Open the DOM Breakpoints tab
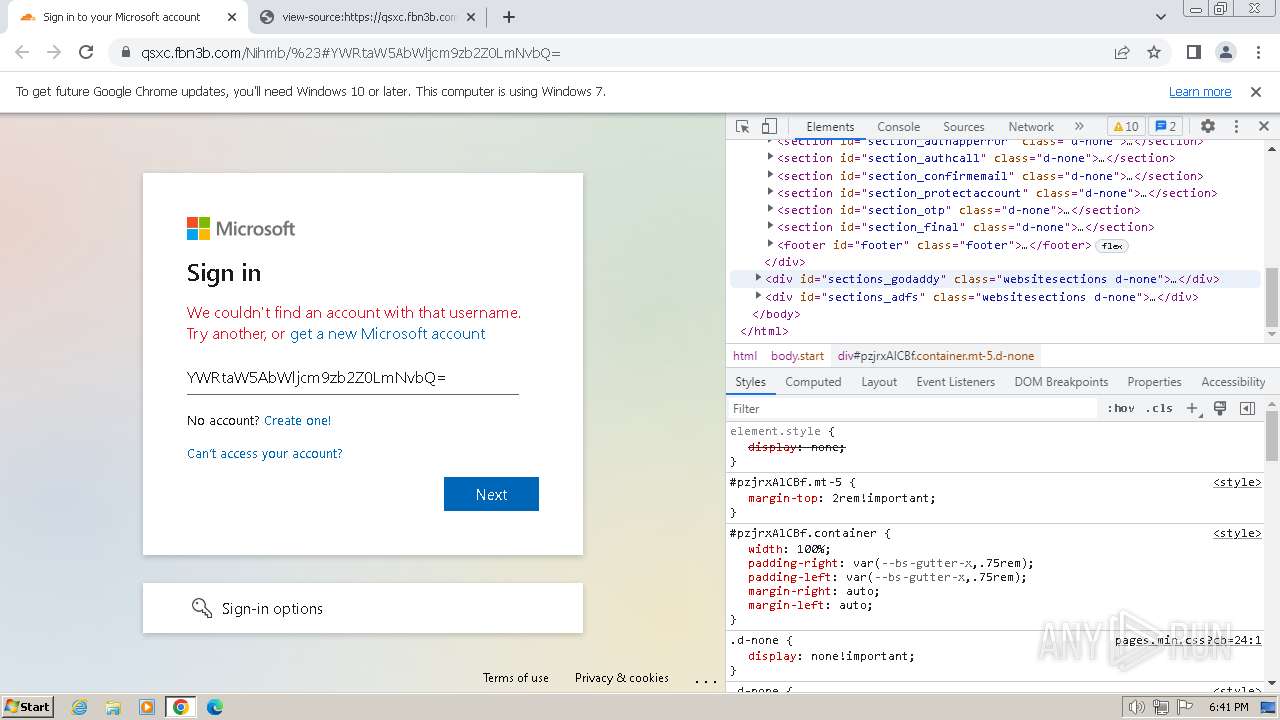1280x720 pixels. click(x=1061, y=382)
